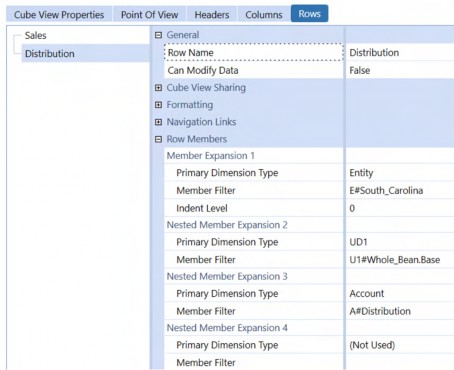Click the Formatting section title

coord(190,105)
